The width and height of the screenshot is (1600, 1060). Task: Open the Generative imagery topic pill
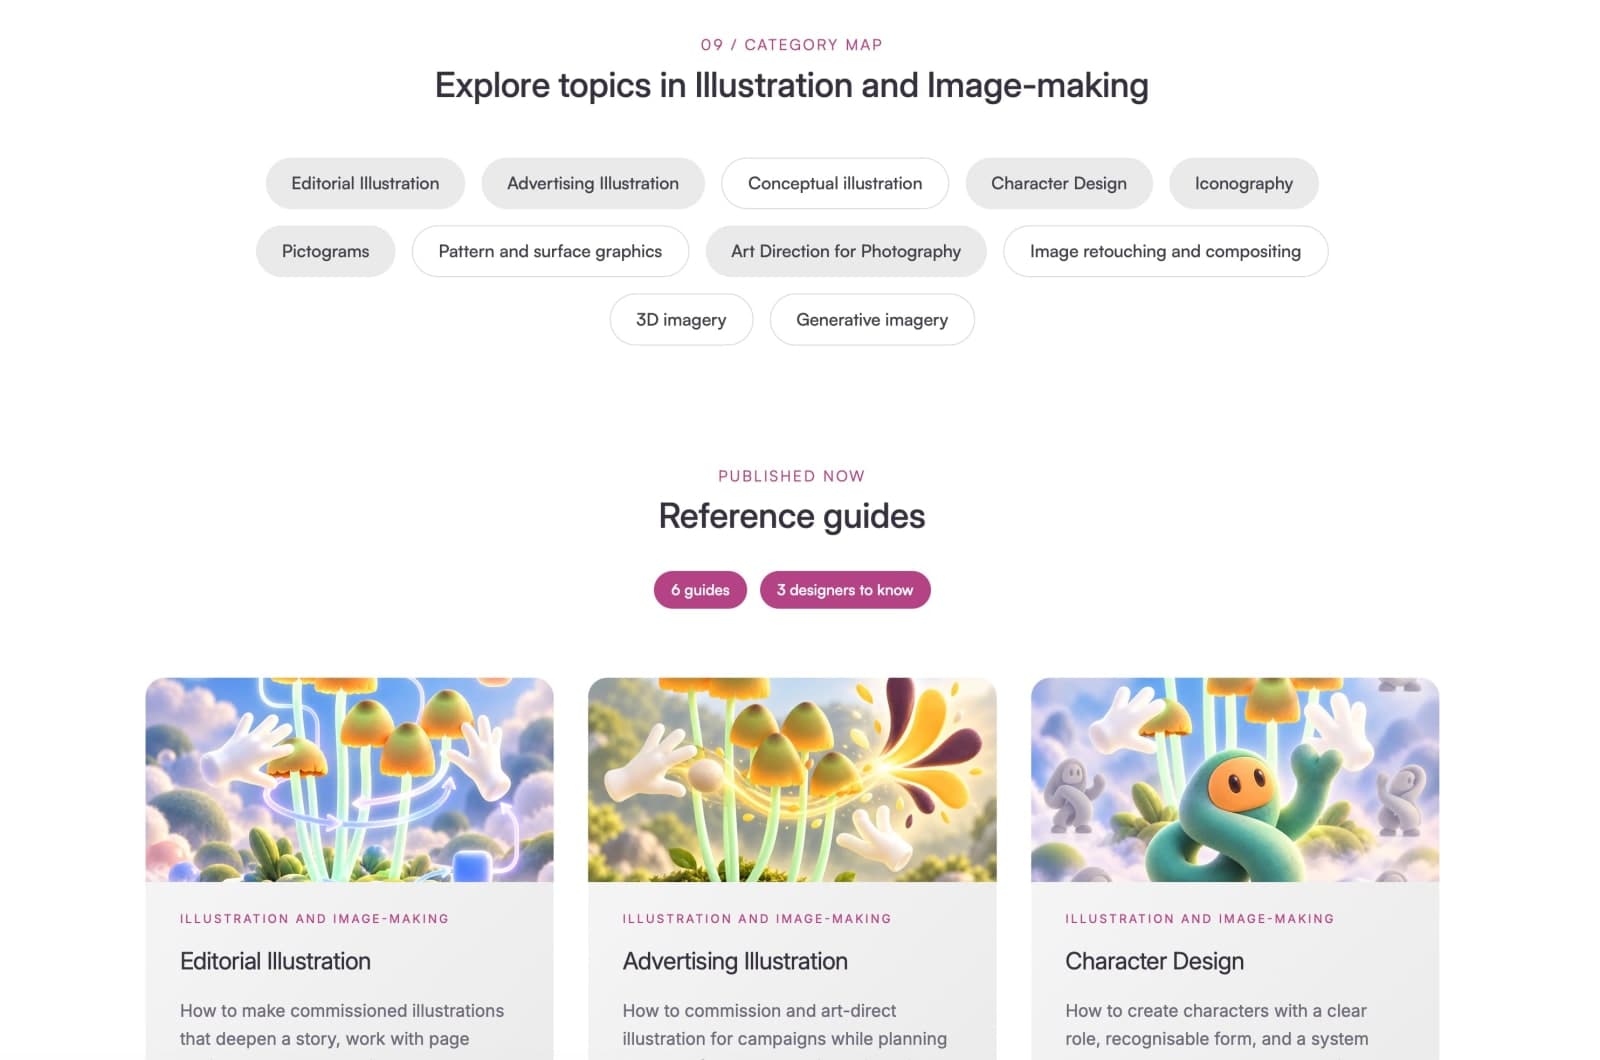[872, 319]
